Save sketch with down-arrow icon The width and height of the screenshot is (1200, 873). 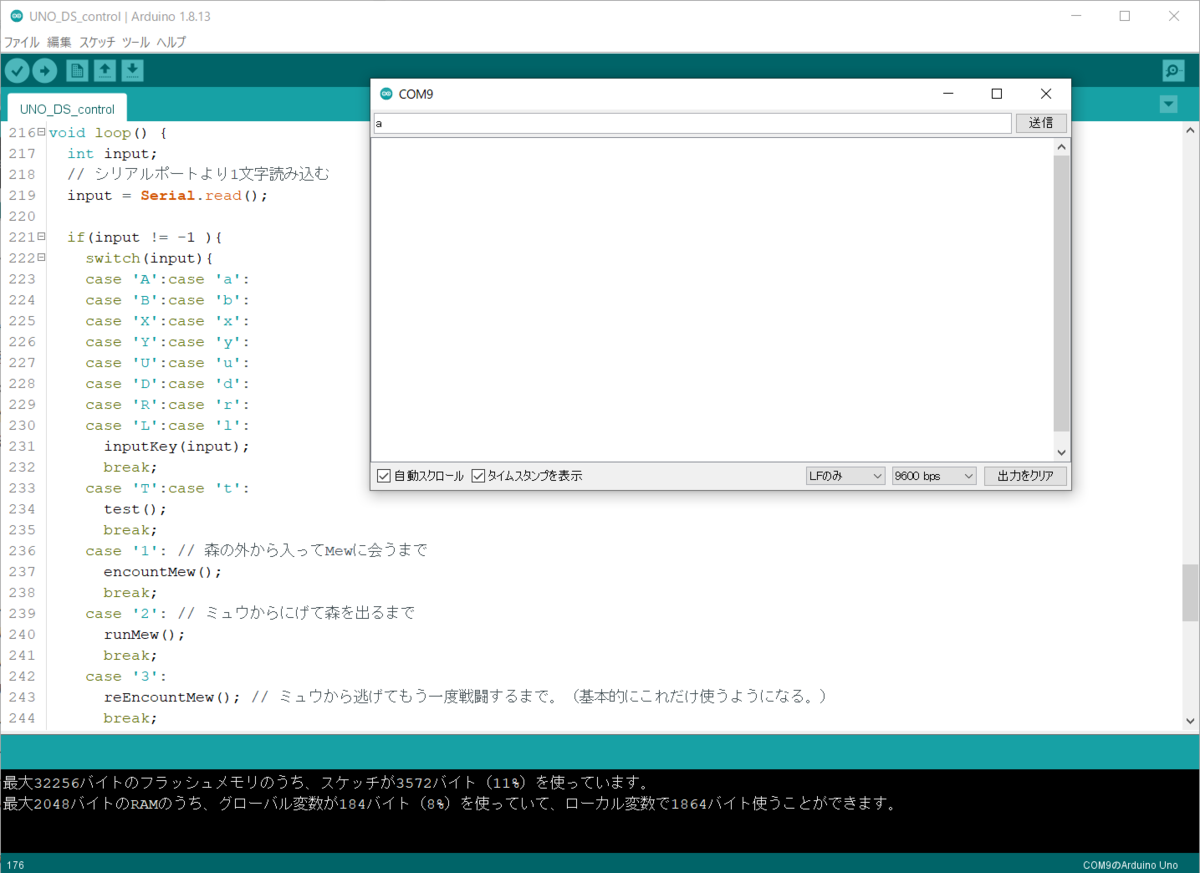point(132,70)
